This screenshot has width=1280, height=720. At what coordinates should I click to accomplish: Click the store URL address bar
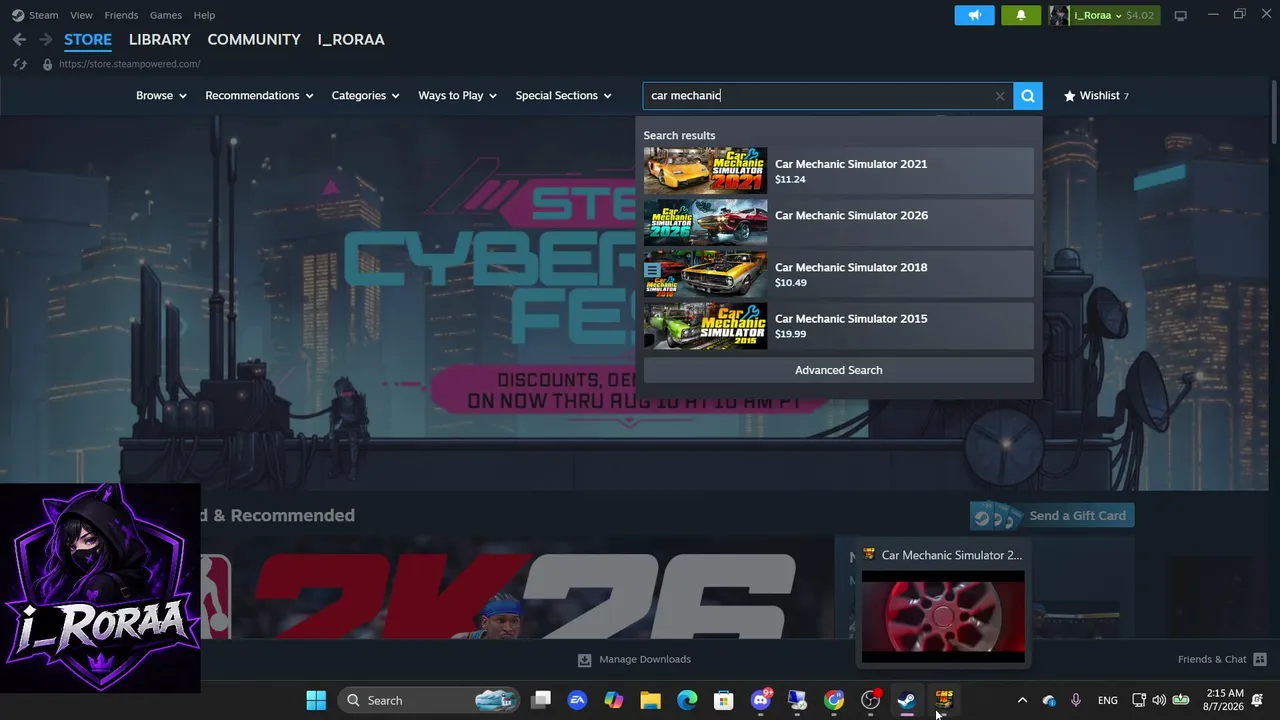pyautogui.click(x=130, y=64)
